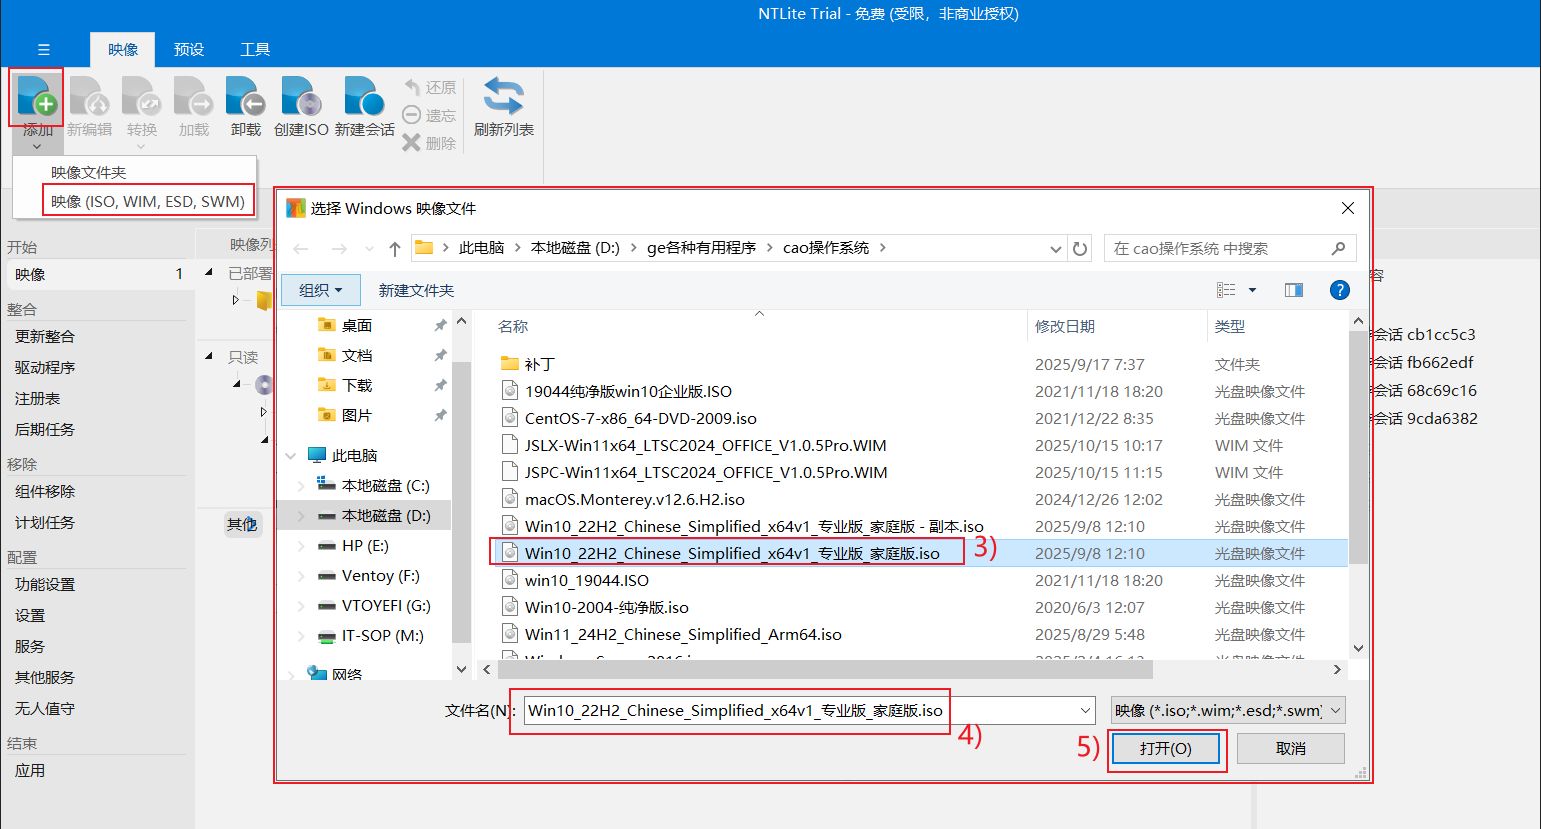Click the 取消 (Cancel) button
Screen dimensions: 1541x829
1290,748
